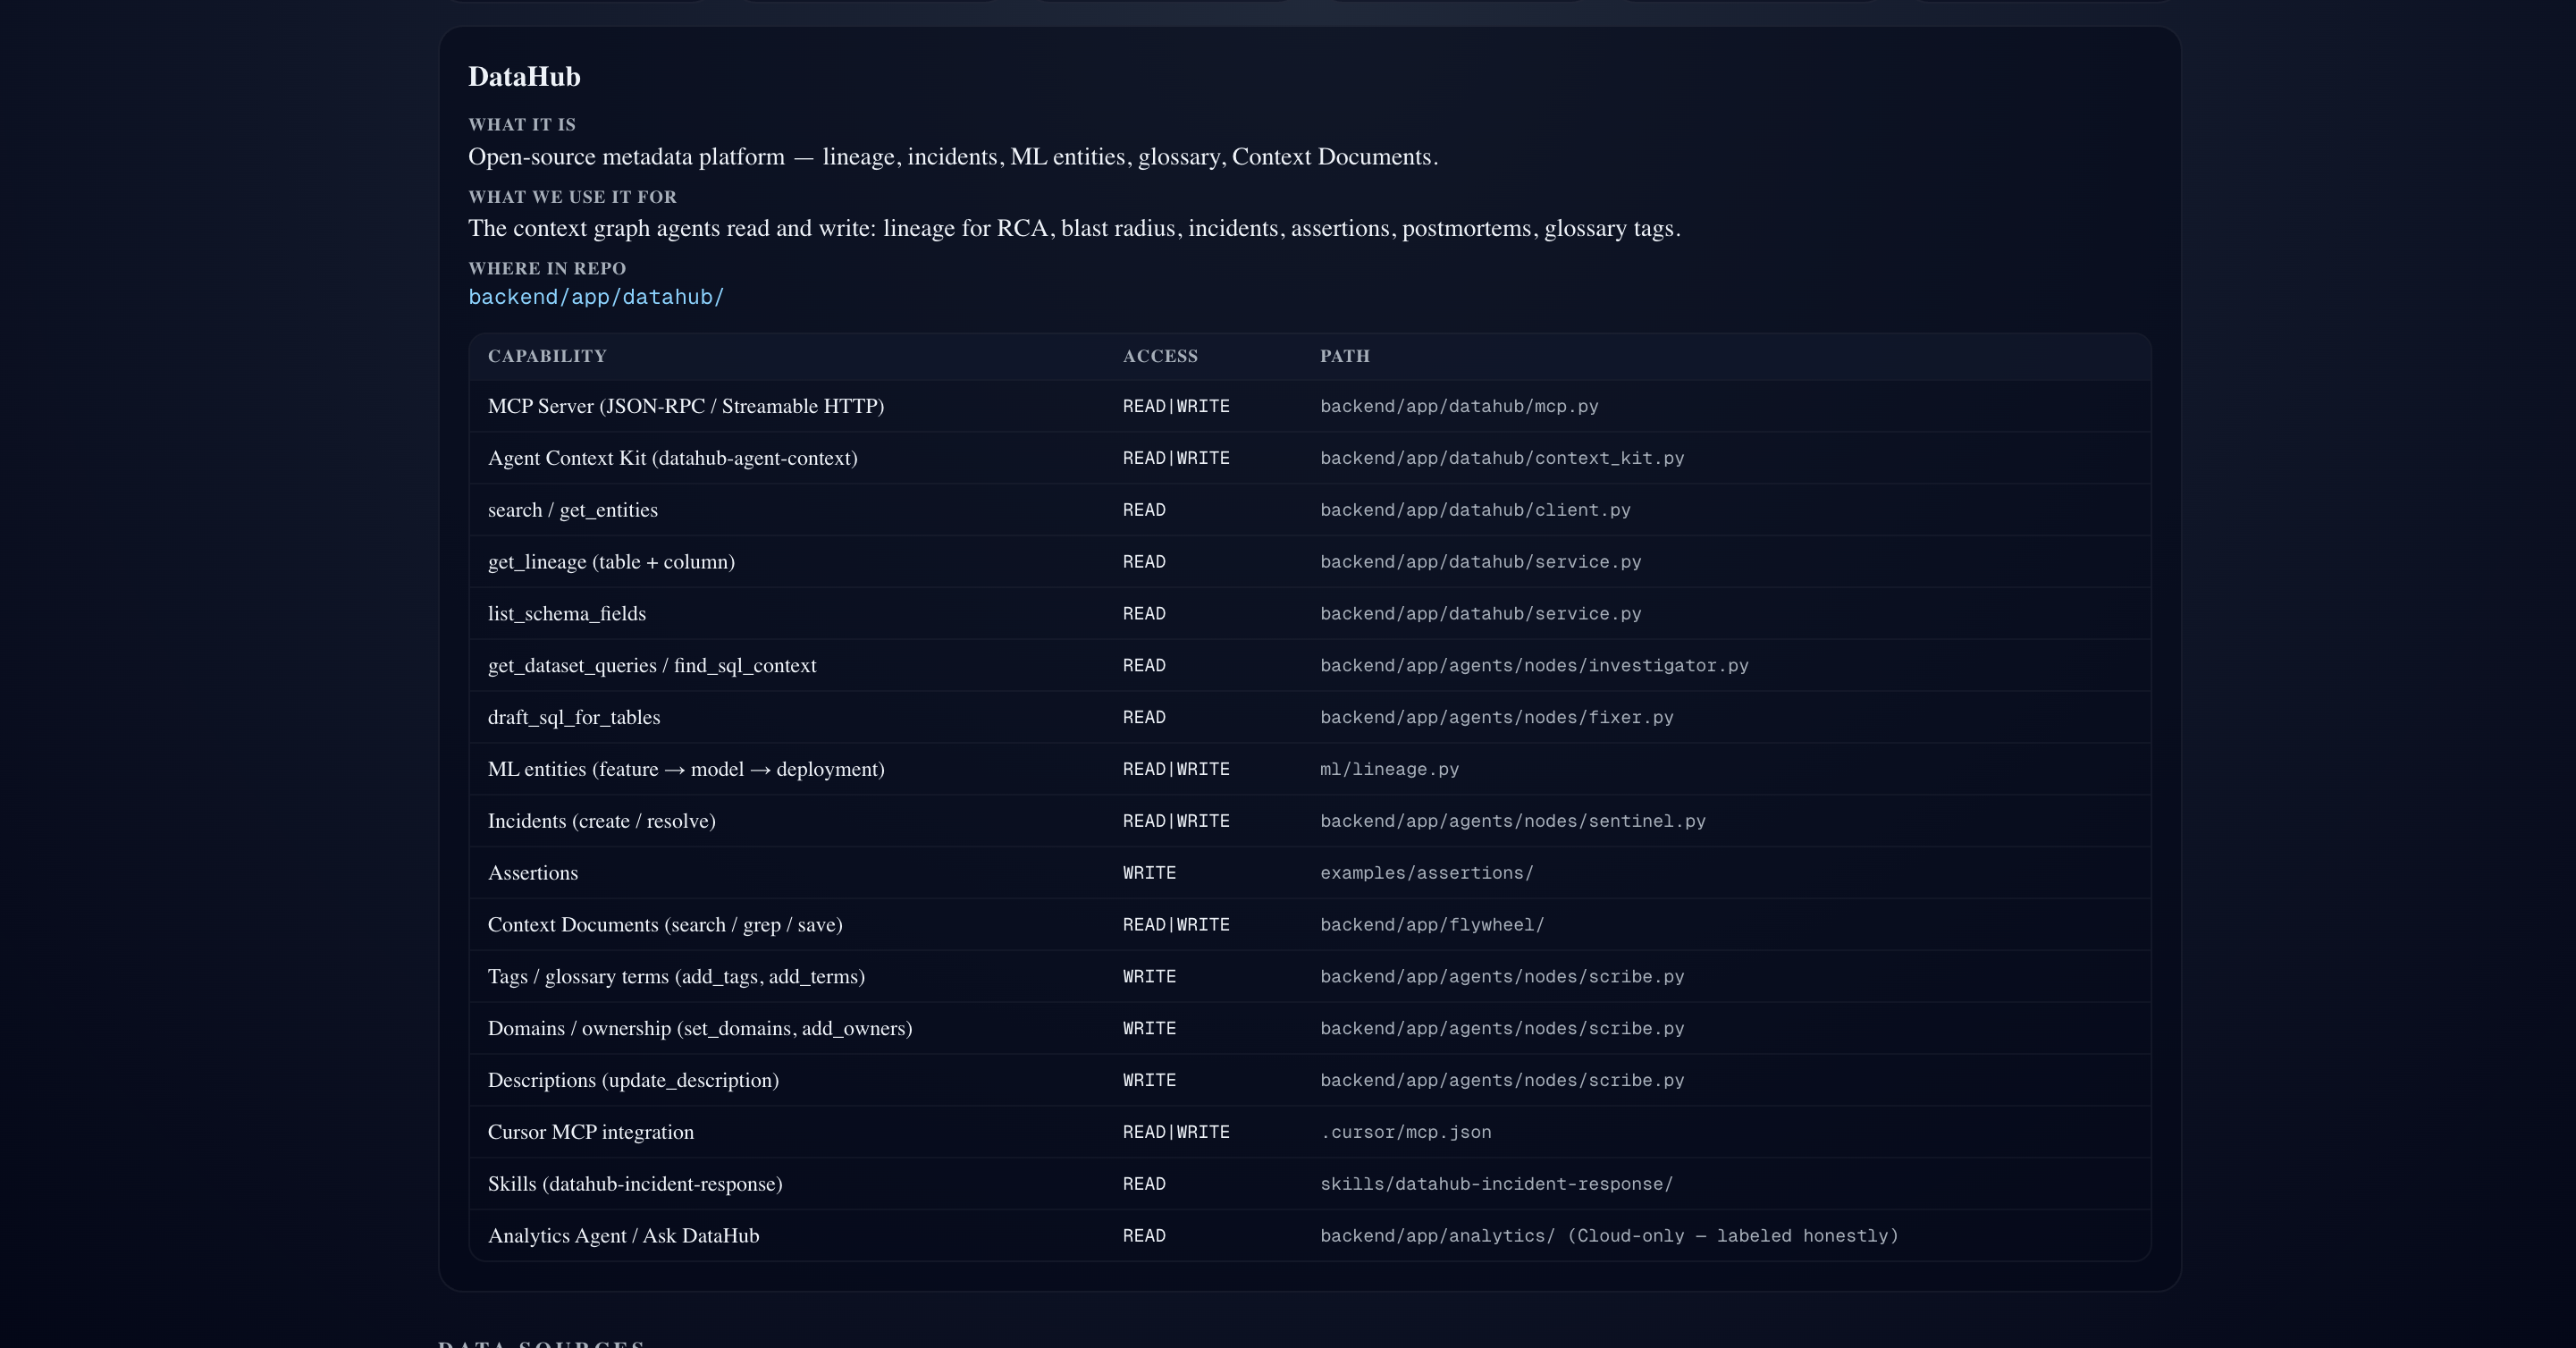Click path skills/datahub-incident-response/
This screenshot has width=2576, height=1348.
[x=1497, y=1185]
